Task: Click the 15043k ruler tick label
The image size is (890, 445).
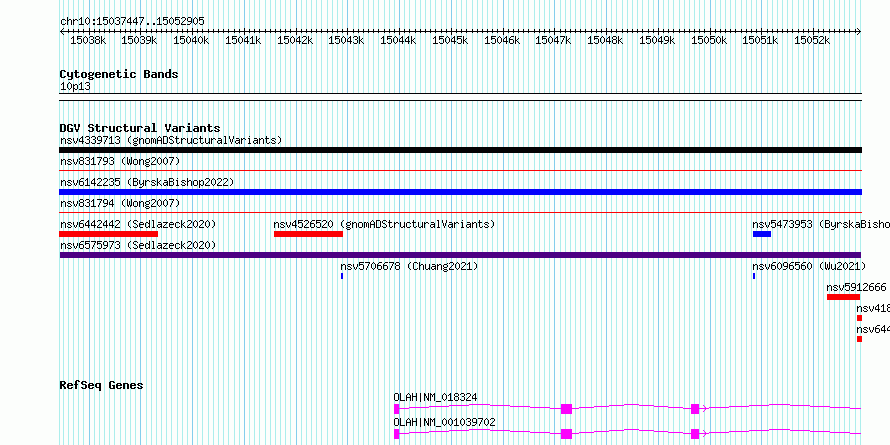Action: (346, 40)
